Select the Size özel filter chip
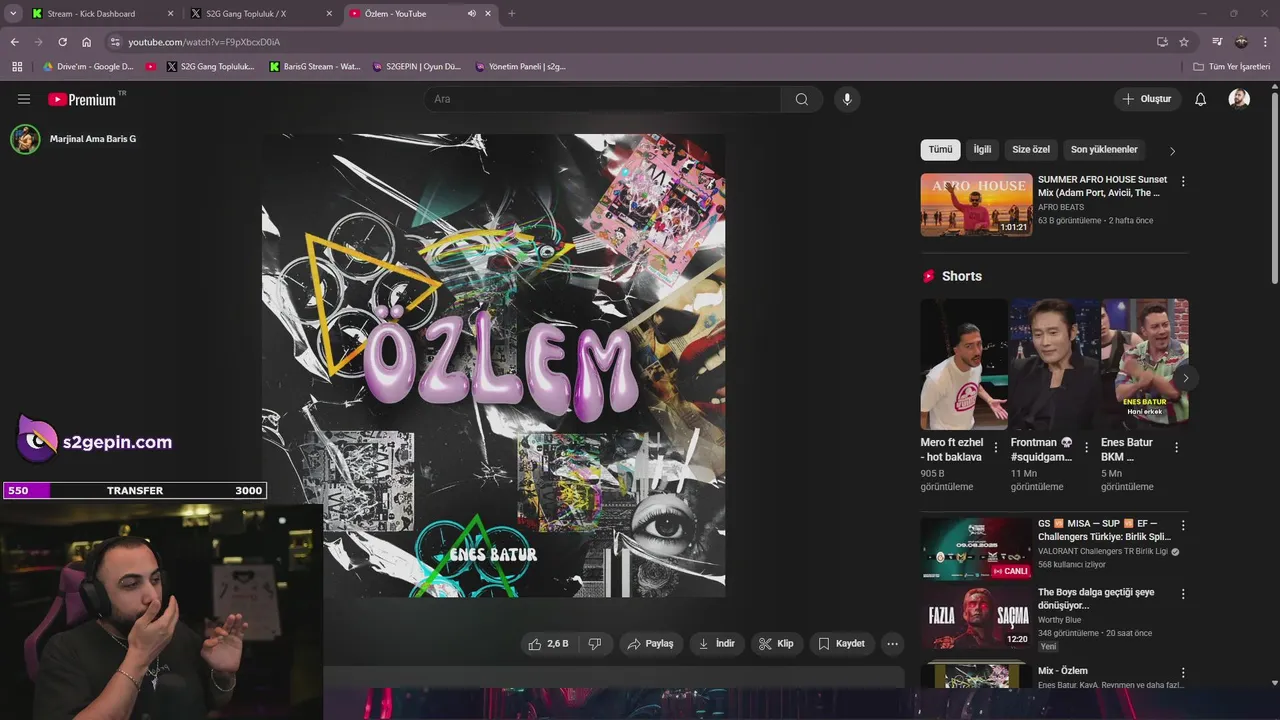 [x=1031, y=150]
